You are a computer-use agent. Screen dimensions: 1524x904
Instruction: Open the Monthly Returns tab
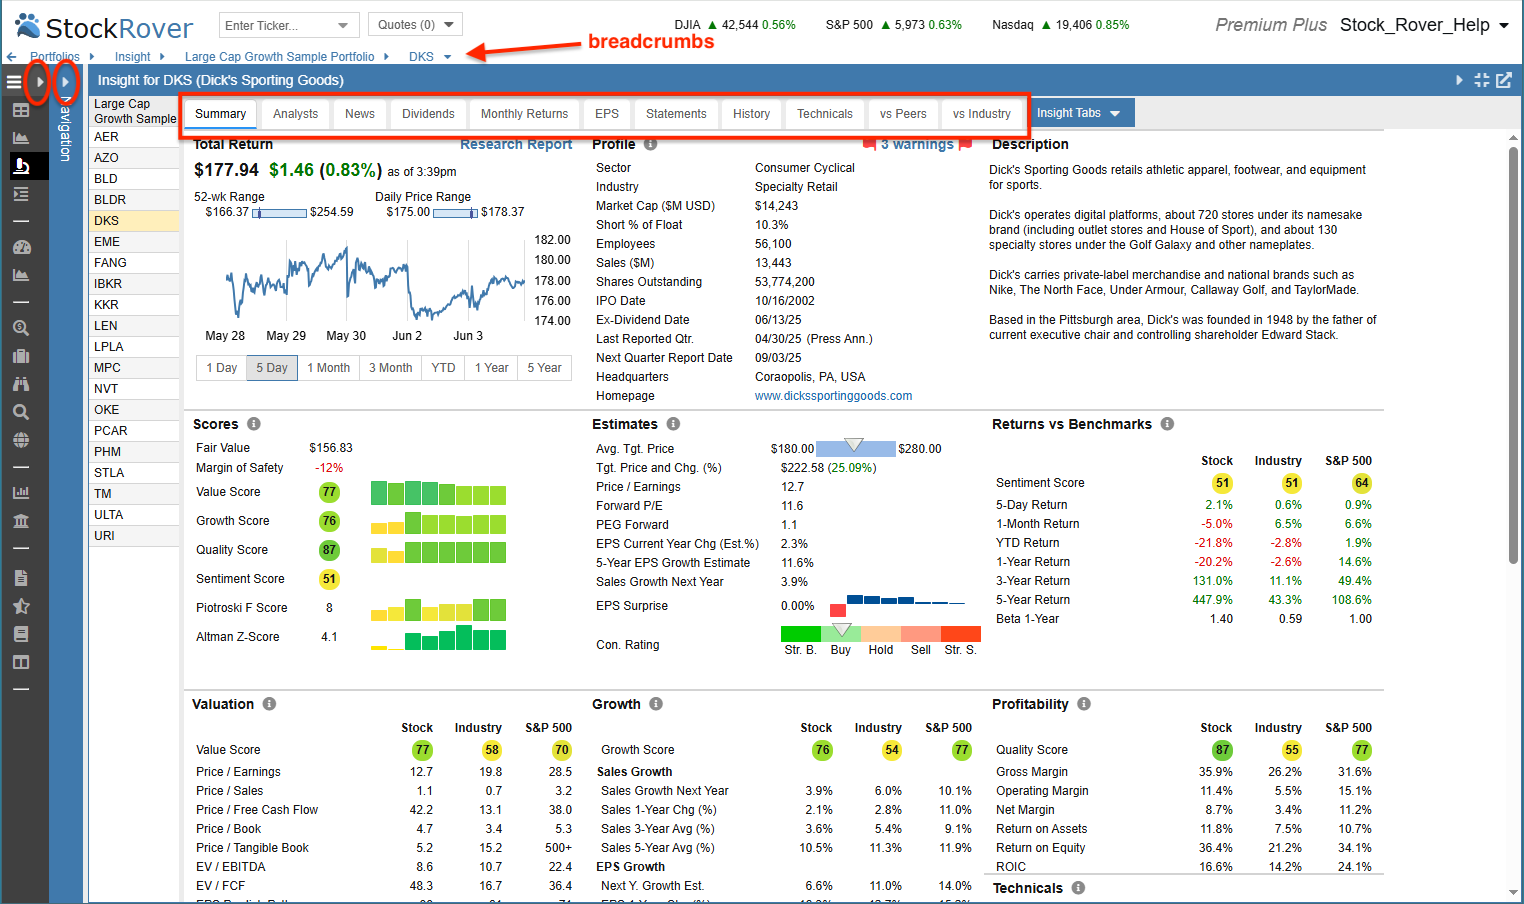pyautogui.click(x=524, y=114)
